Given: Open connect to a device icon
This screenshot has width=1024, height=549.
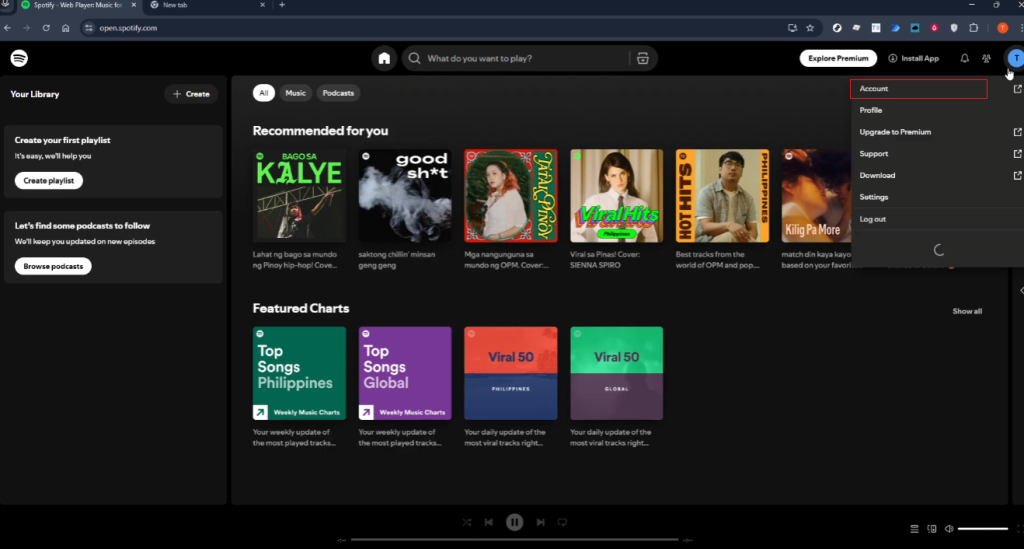Looking at the screenshot, I should [932, 529].
